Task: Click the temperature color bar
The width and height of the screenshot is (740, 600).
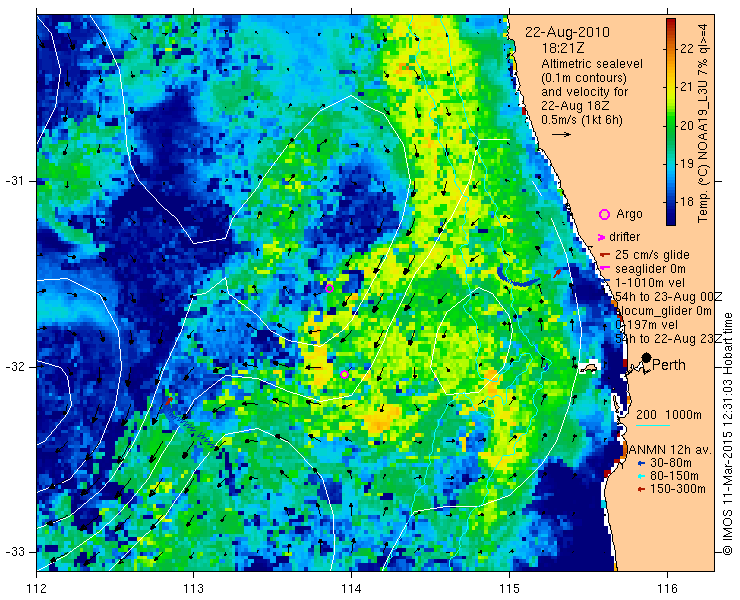Action: (x=671, y=122)
